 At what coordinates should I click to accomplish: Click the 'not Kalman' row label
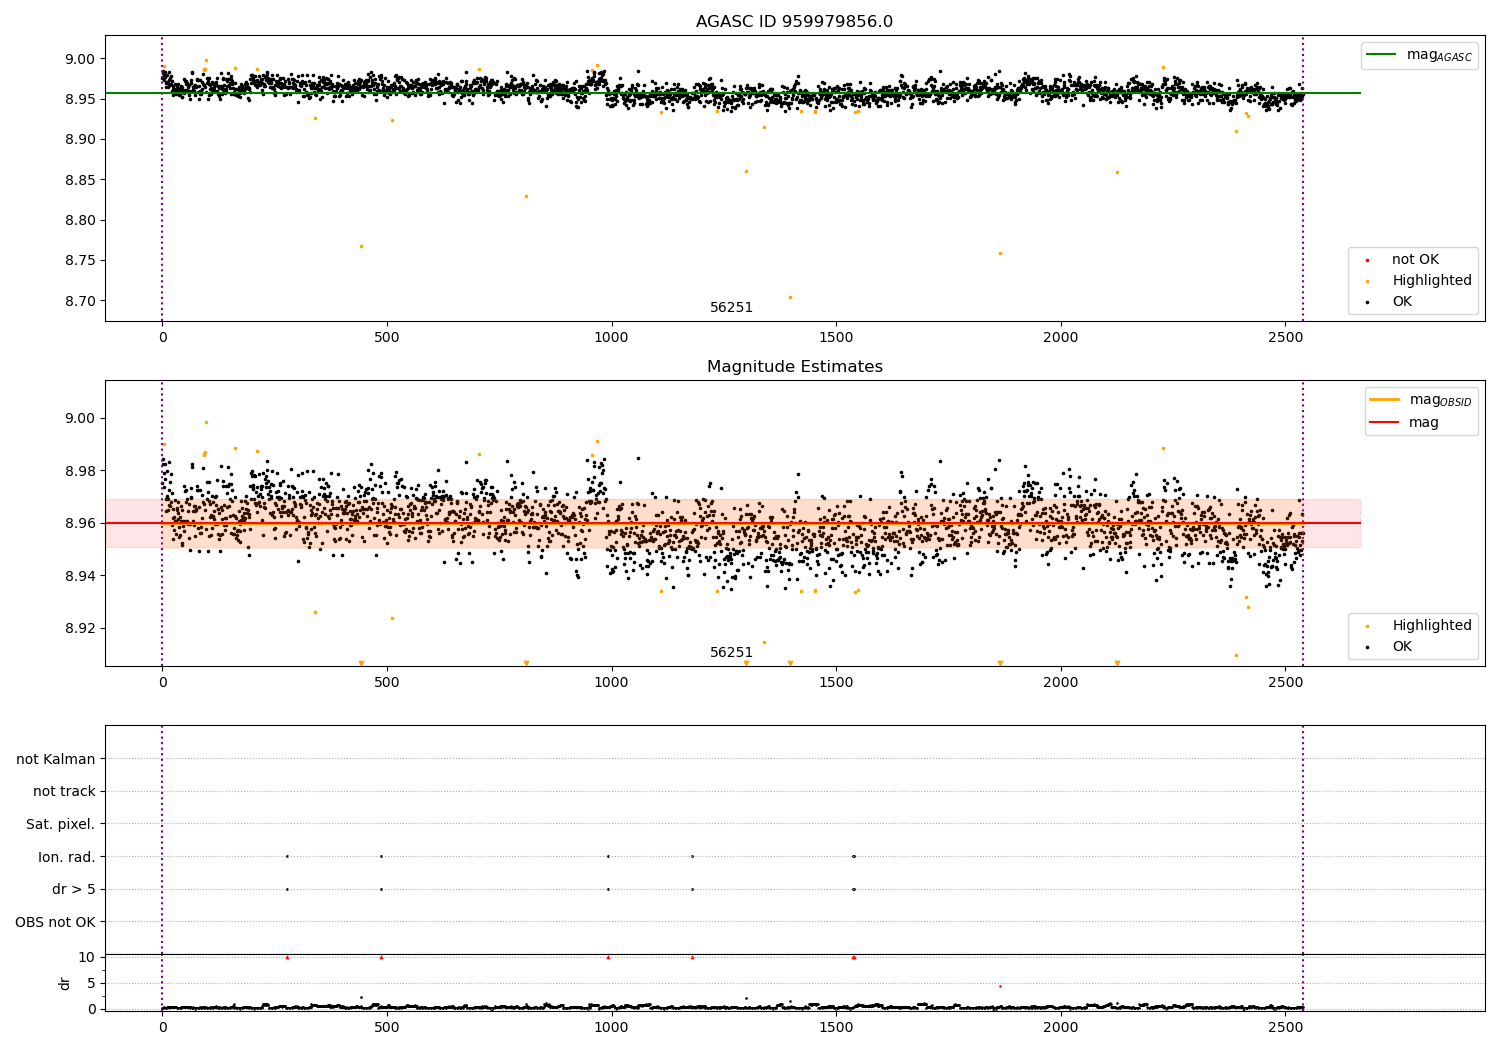(x=56, y=759)
